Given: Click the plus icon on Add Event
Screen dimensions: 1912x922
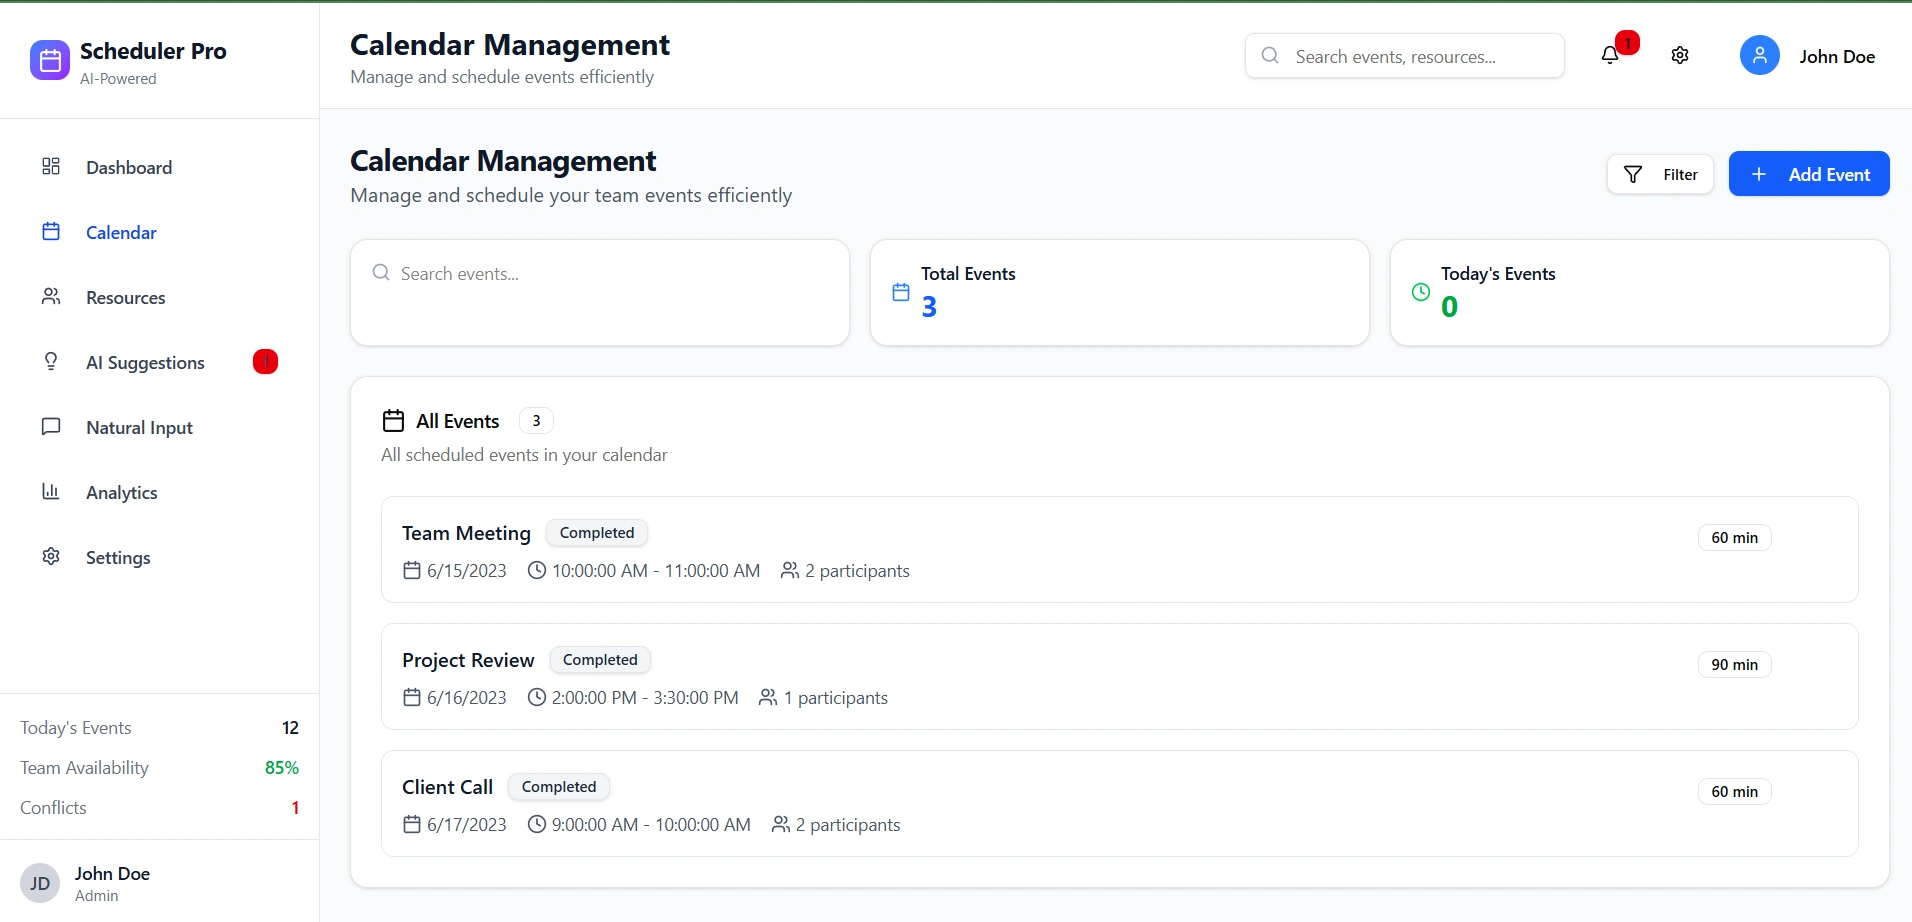Looking at the screenshot, I should 1759,174.
